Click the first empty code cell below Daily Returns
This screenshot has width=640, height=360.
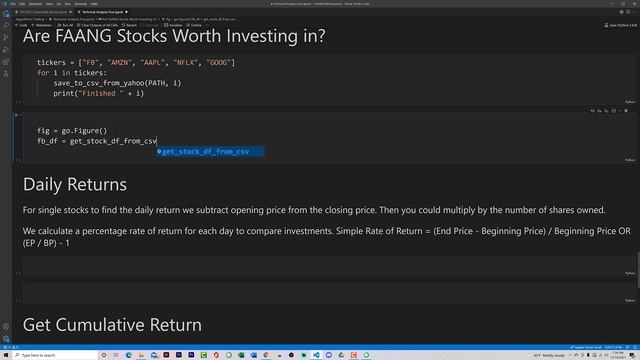click(x=329, y=266)
